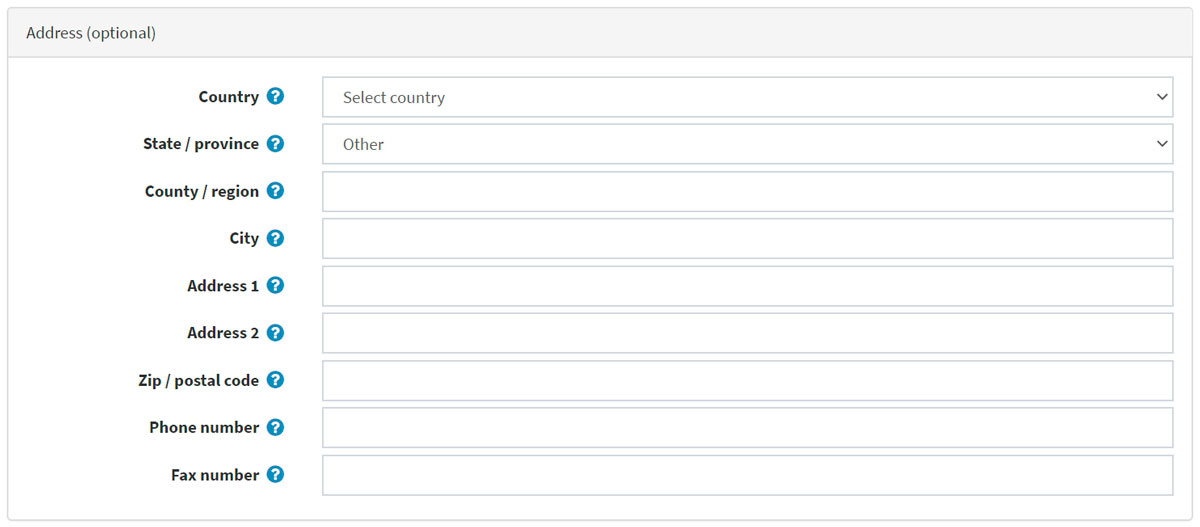The image size is (1200, 527).
Task: Click inside the Address 1 text box
Action: (x=746, y=286)
